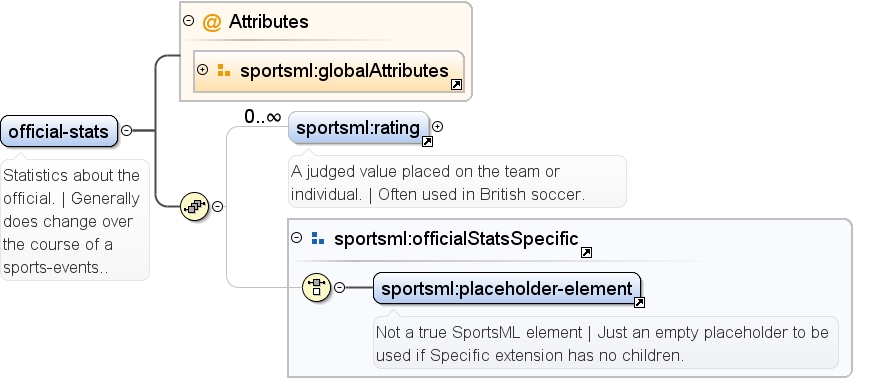The height and width of the screenshot is (379, 870).
Task: Follow the reference arrow on sportsml:rating
Action: [427, 142]
